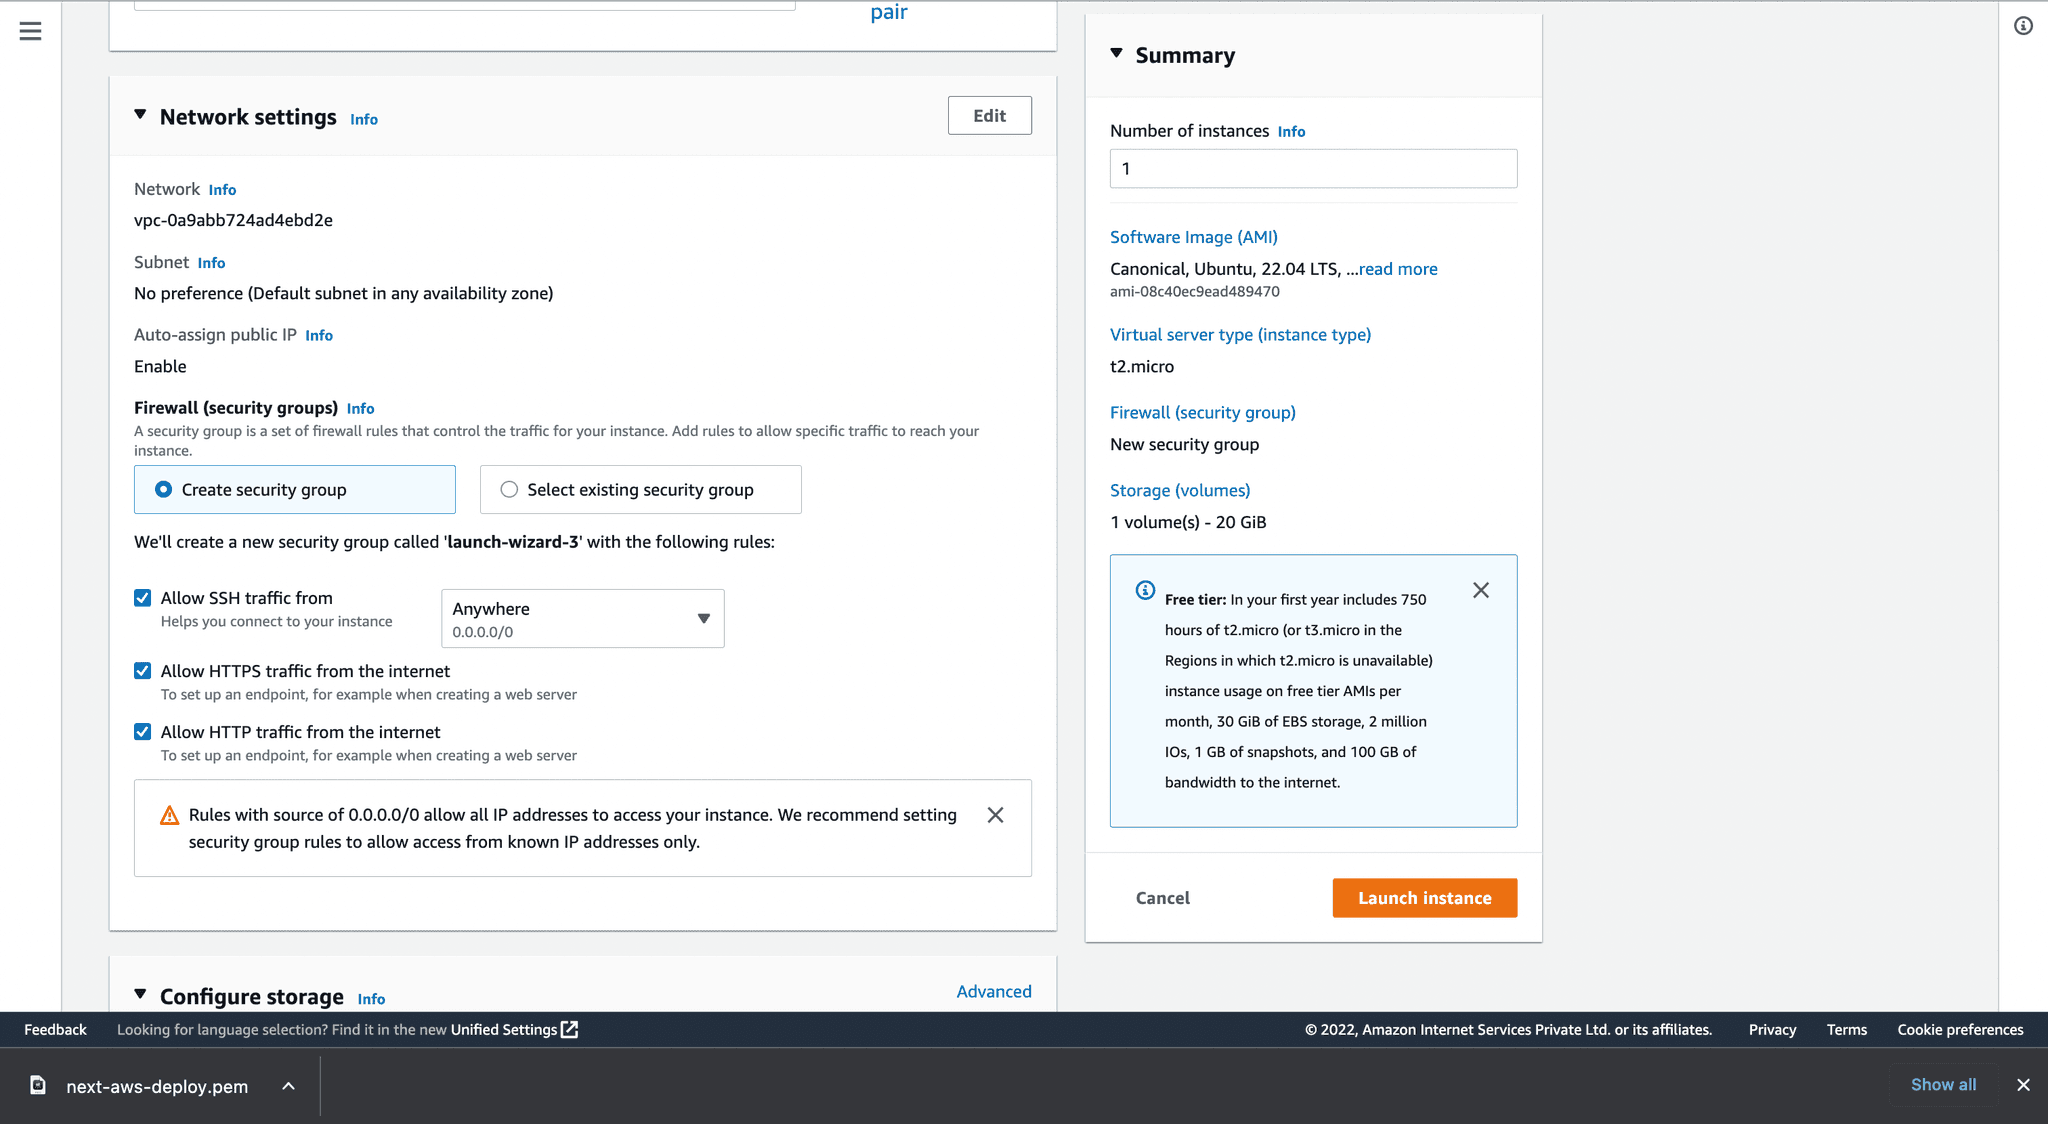The width and height of the screenshot is (2048, 1124).
Task: Uncheck Allow SSH traffic from
Action: click(x=142, y=597)
